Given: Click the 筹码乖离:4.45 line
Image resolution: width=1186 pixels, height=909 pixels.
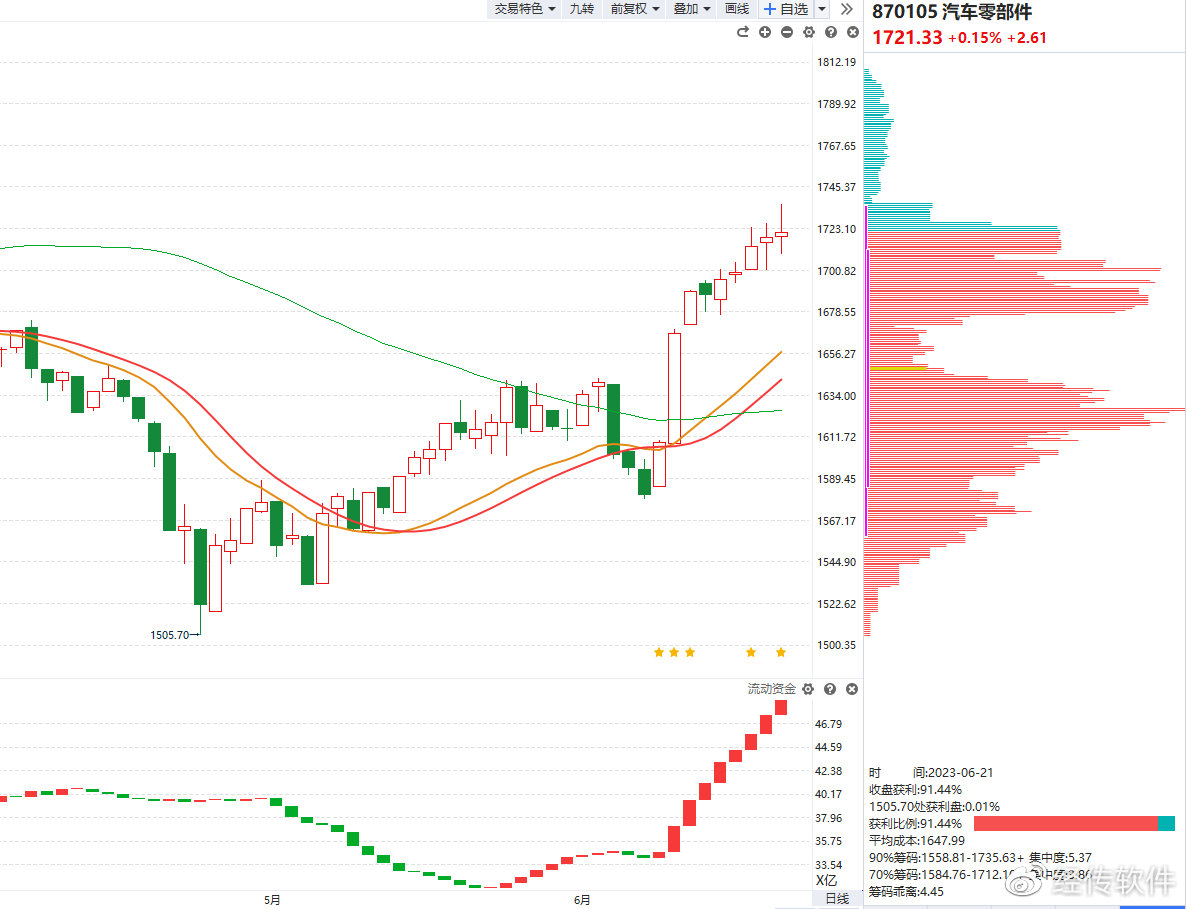Looking at the screenshot, I should (906, 892).
